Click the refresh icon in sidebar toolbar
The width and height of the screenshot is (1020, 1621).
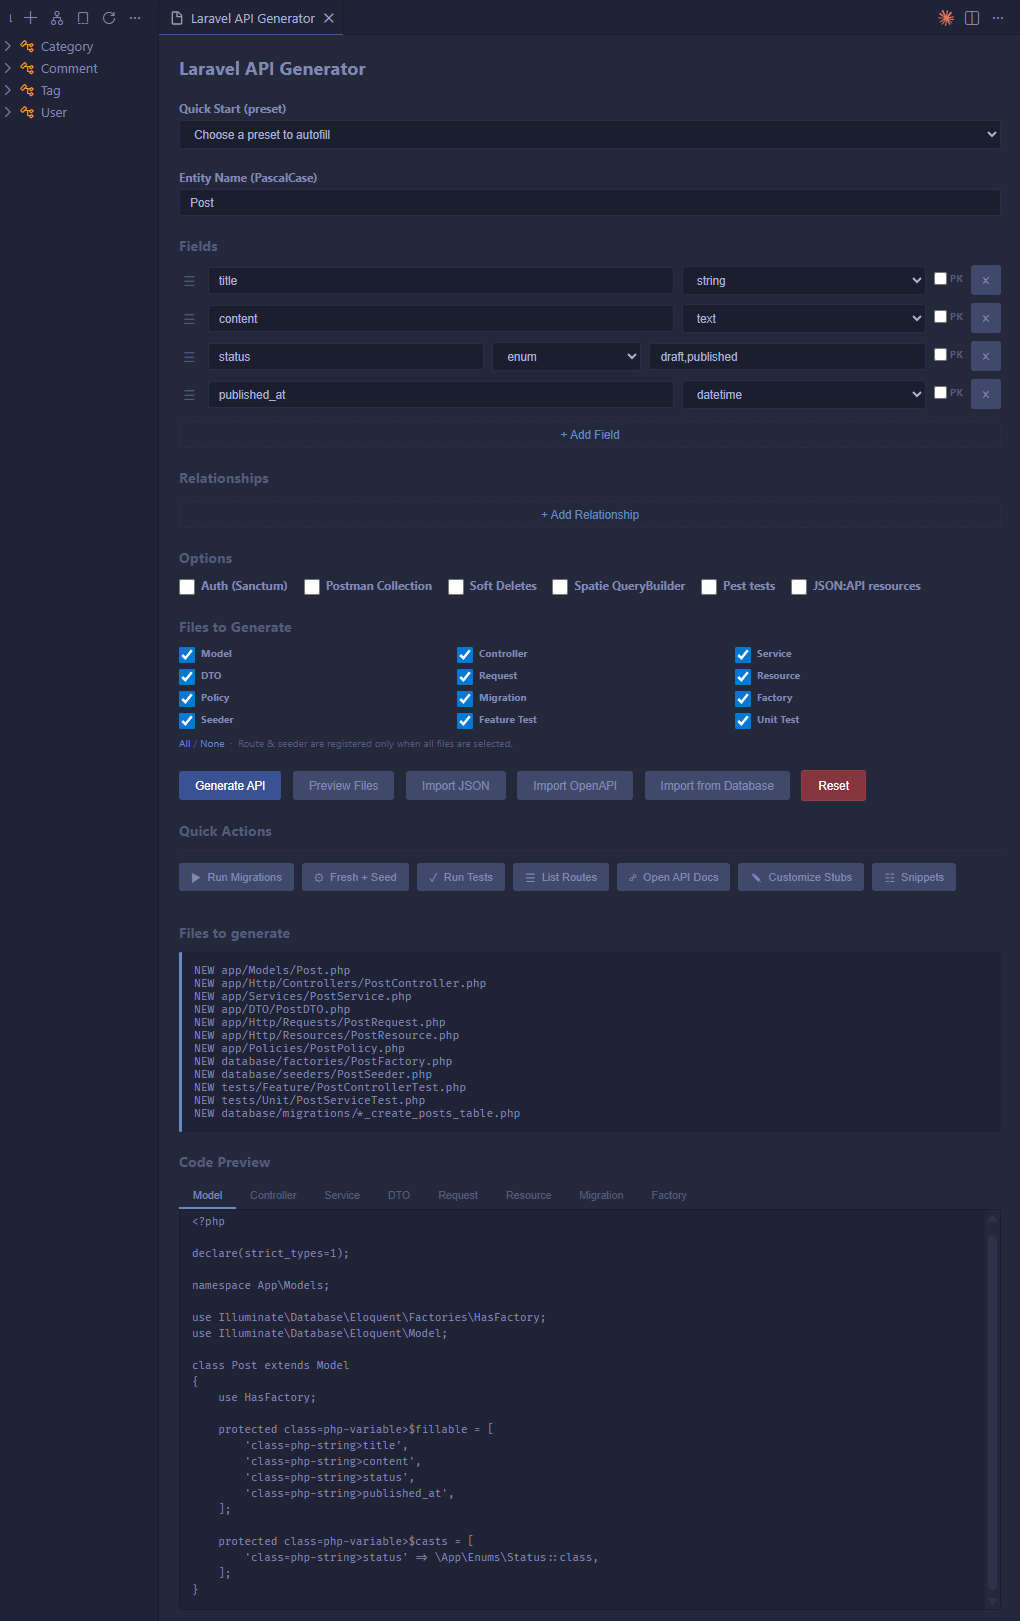point(109,18)
